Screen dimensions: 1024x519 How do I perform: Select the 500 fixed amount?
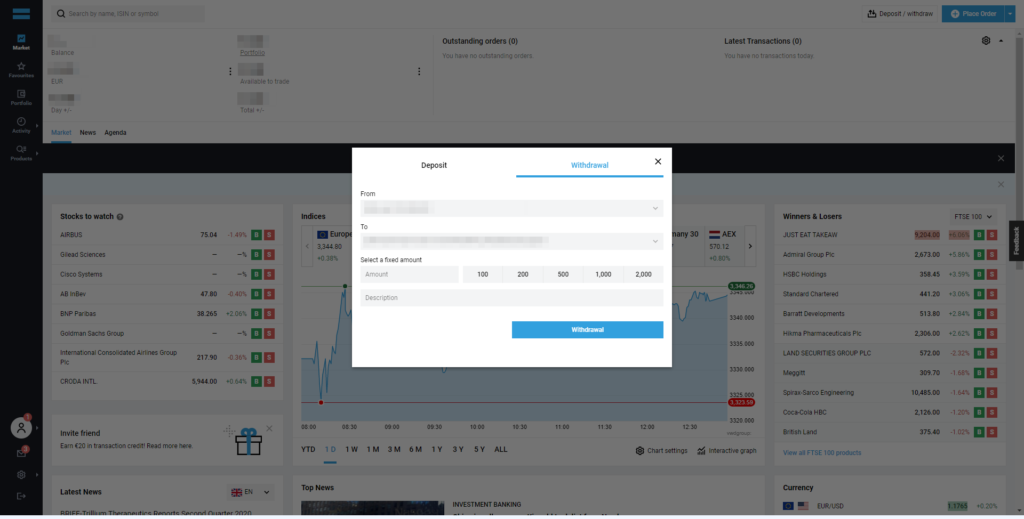[563, 274]
